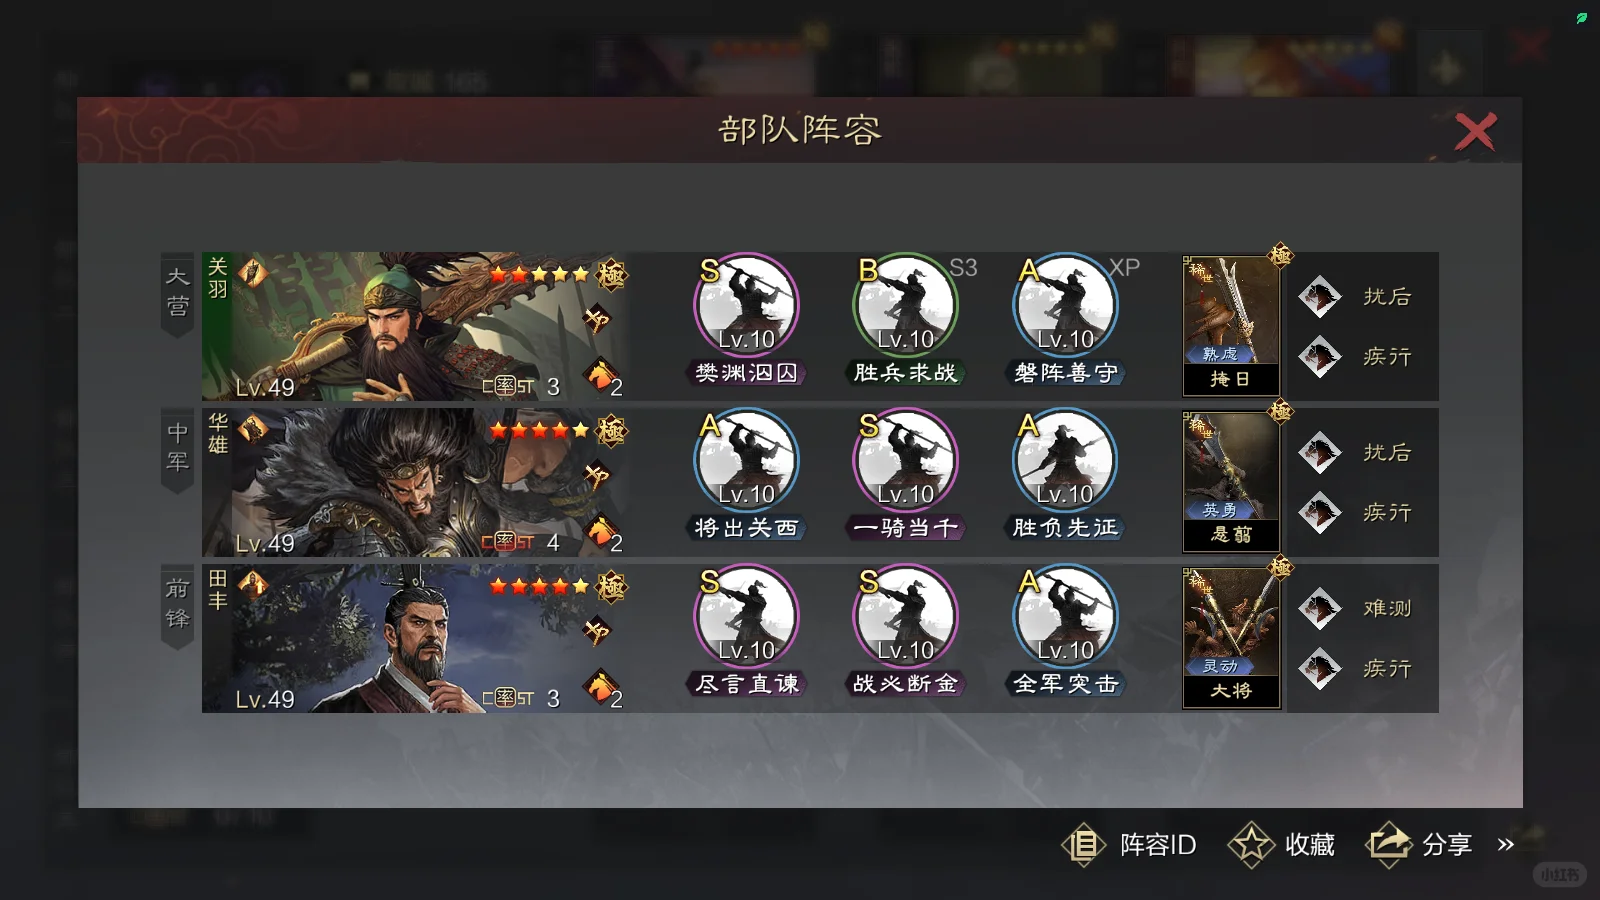Share the lineup with 分享
1600x900 pixels.
click(x=1420, y=845)
